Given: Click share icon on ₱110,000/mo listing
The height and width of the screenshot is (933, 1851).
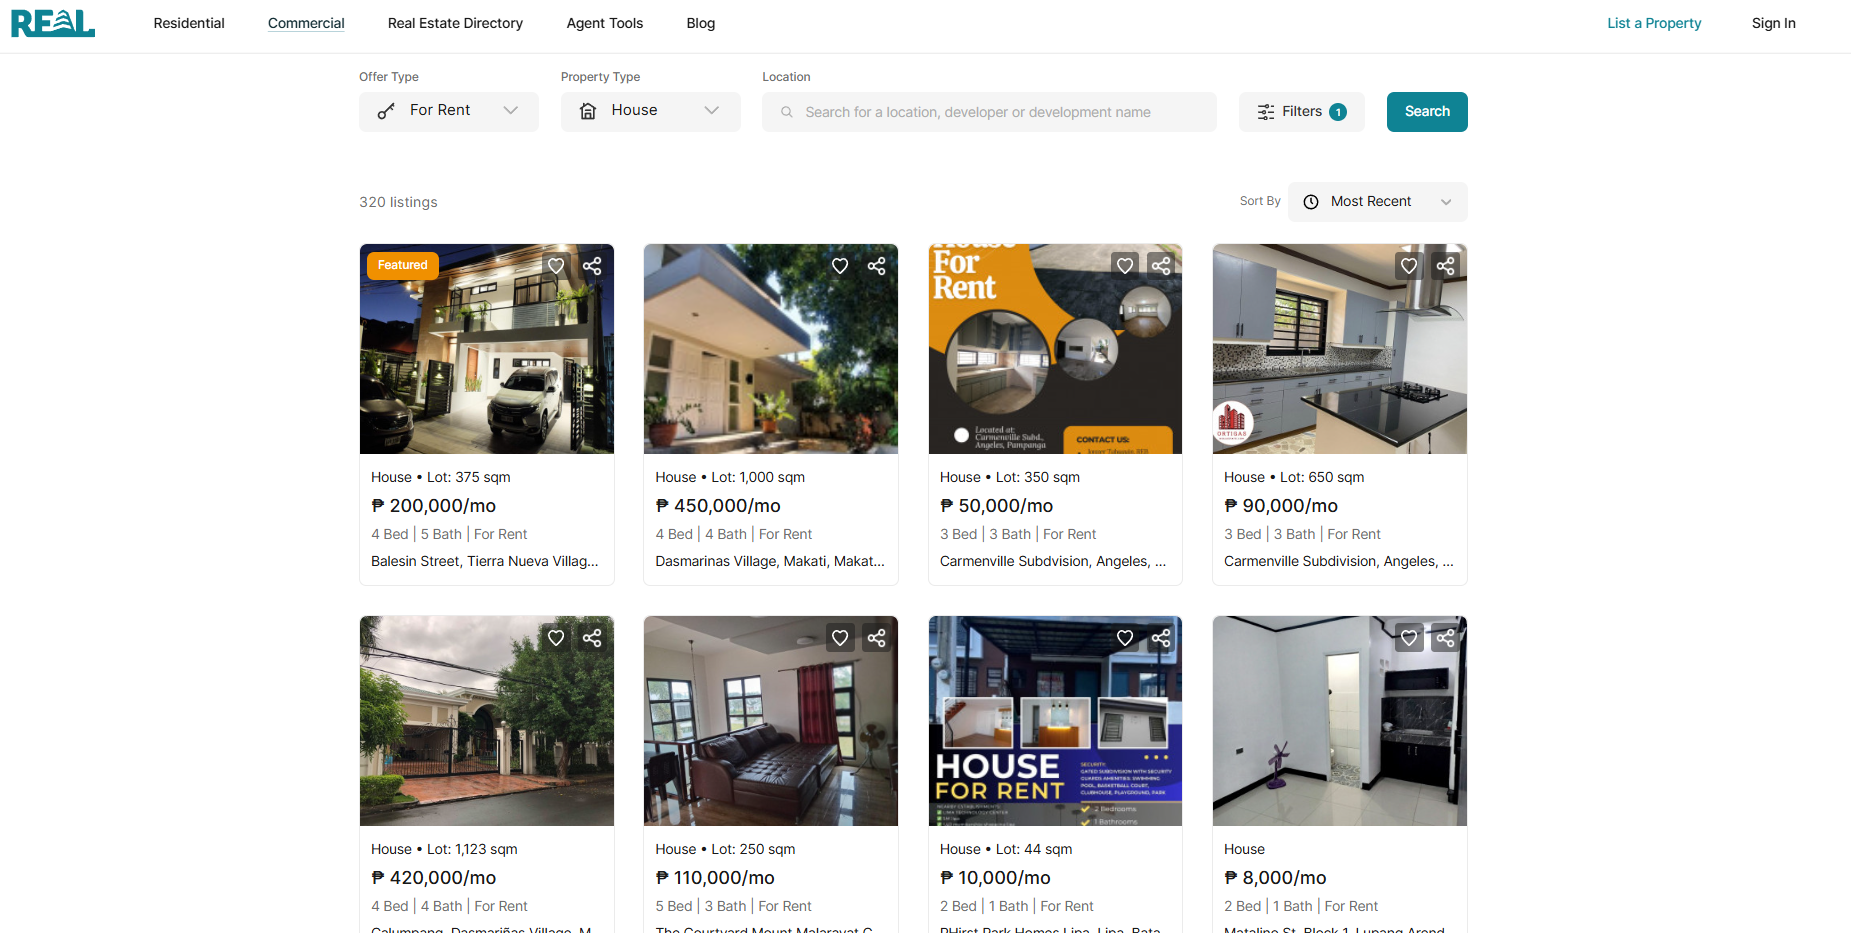Looking at the screenshot, I should click(876, 638).
